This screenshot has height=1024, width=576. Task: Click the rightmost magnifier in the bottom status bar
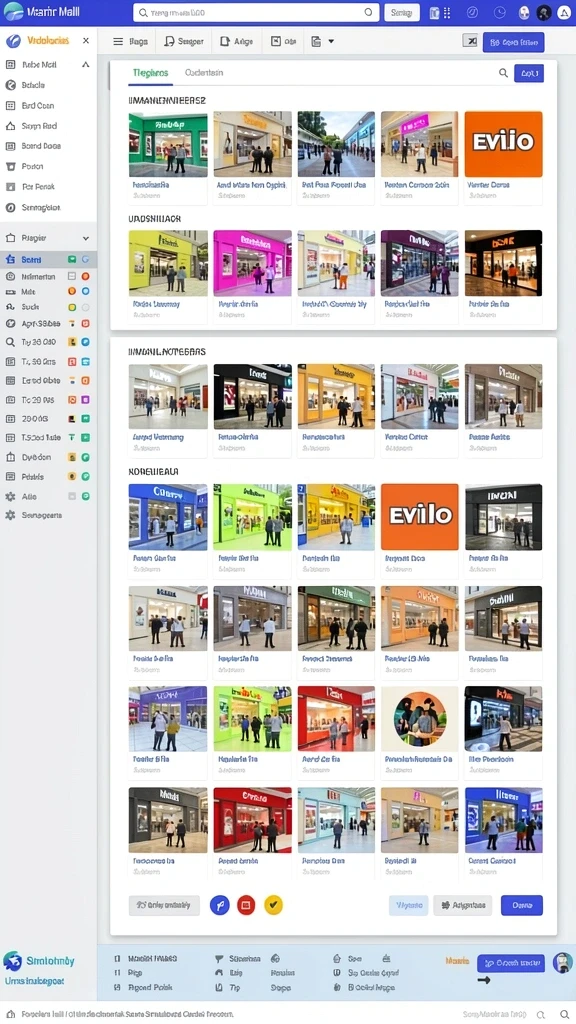click(565, 1014)
